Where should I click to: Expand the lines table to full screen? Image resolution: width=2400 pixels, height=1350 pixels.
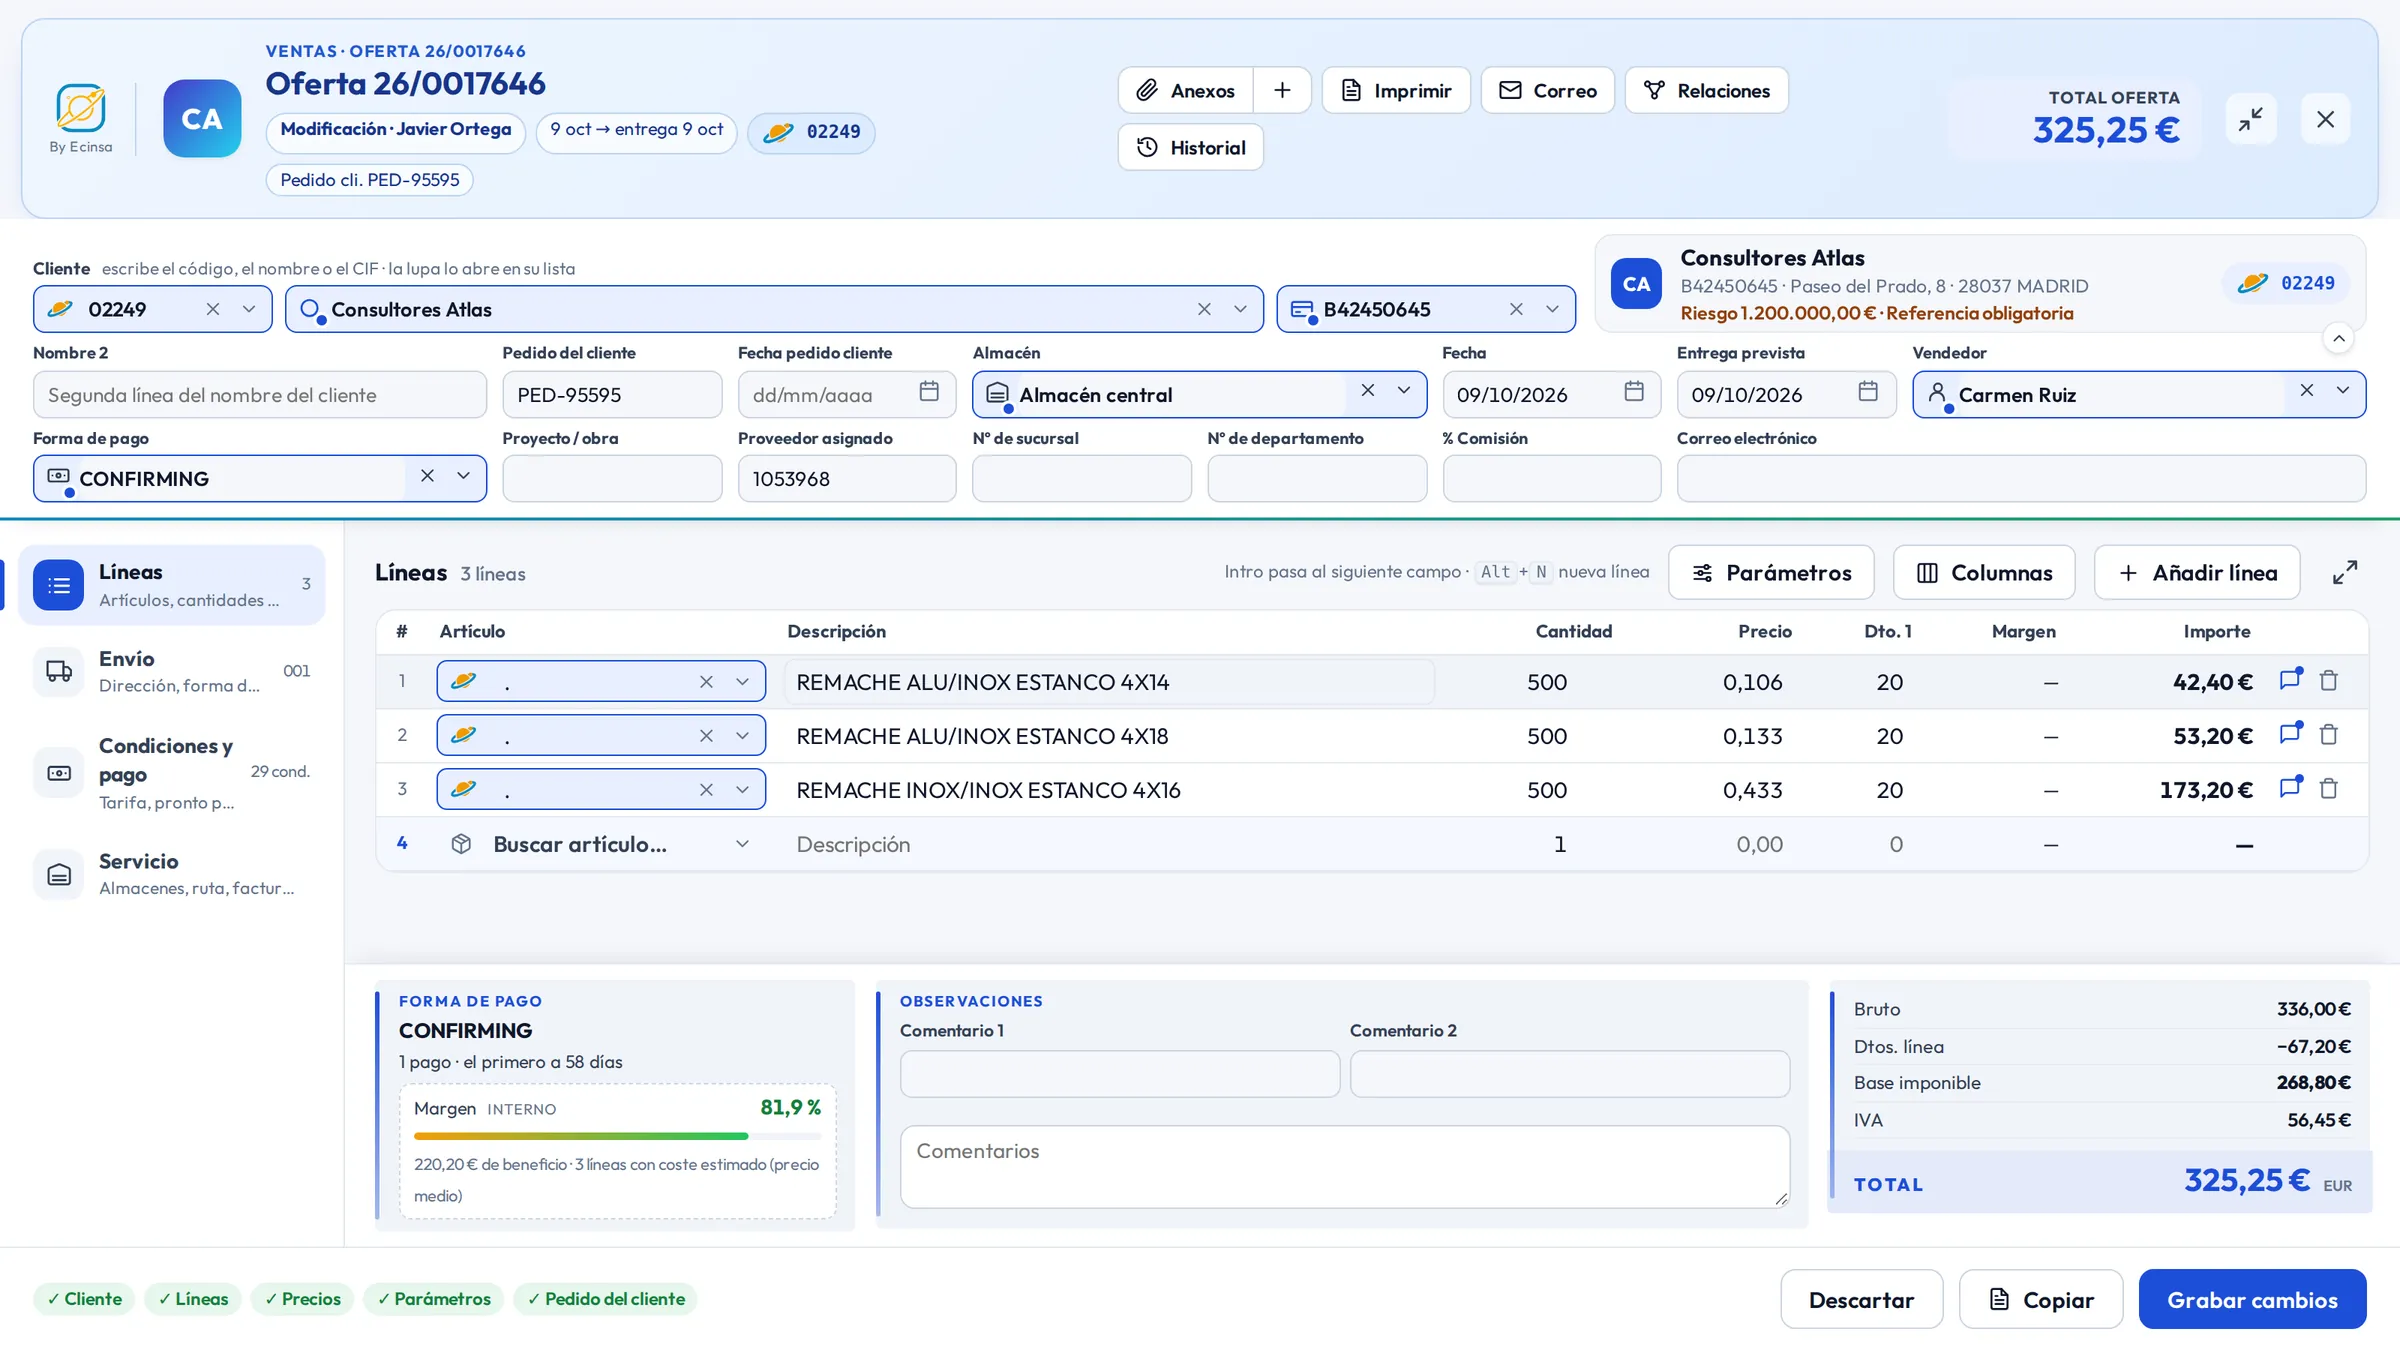click(x=2345, y=572)
